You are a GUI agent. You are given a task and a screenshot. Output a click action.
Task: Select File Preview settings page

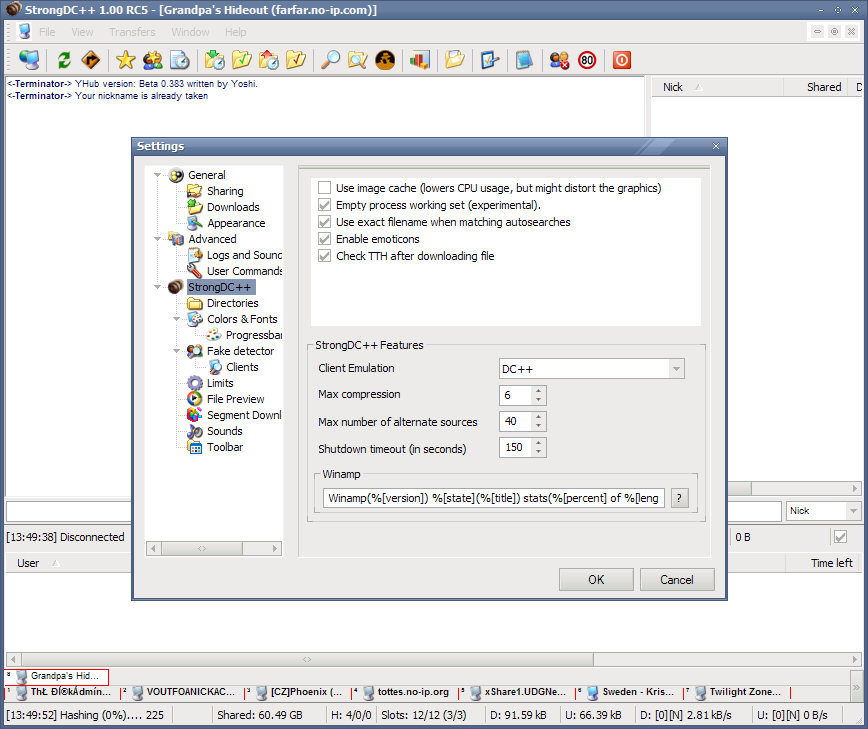(235, 399)
